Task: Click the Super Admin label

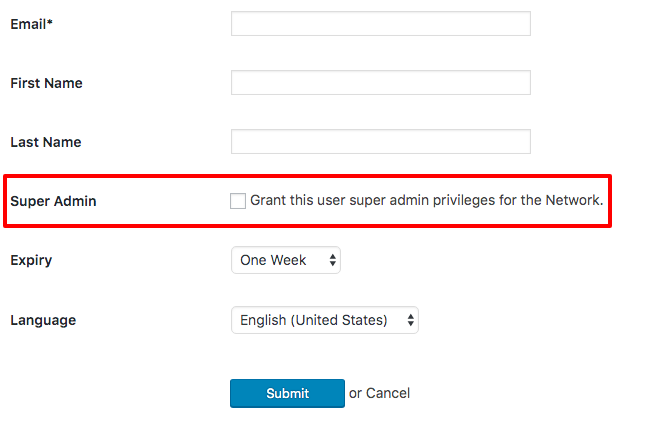Action: pyautogui.click(x=53, y=201)
